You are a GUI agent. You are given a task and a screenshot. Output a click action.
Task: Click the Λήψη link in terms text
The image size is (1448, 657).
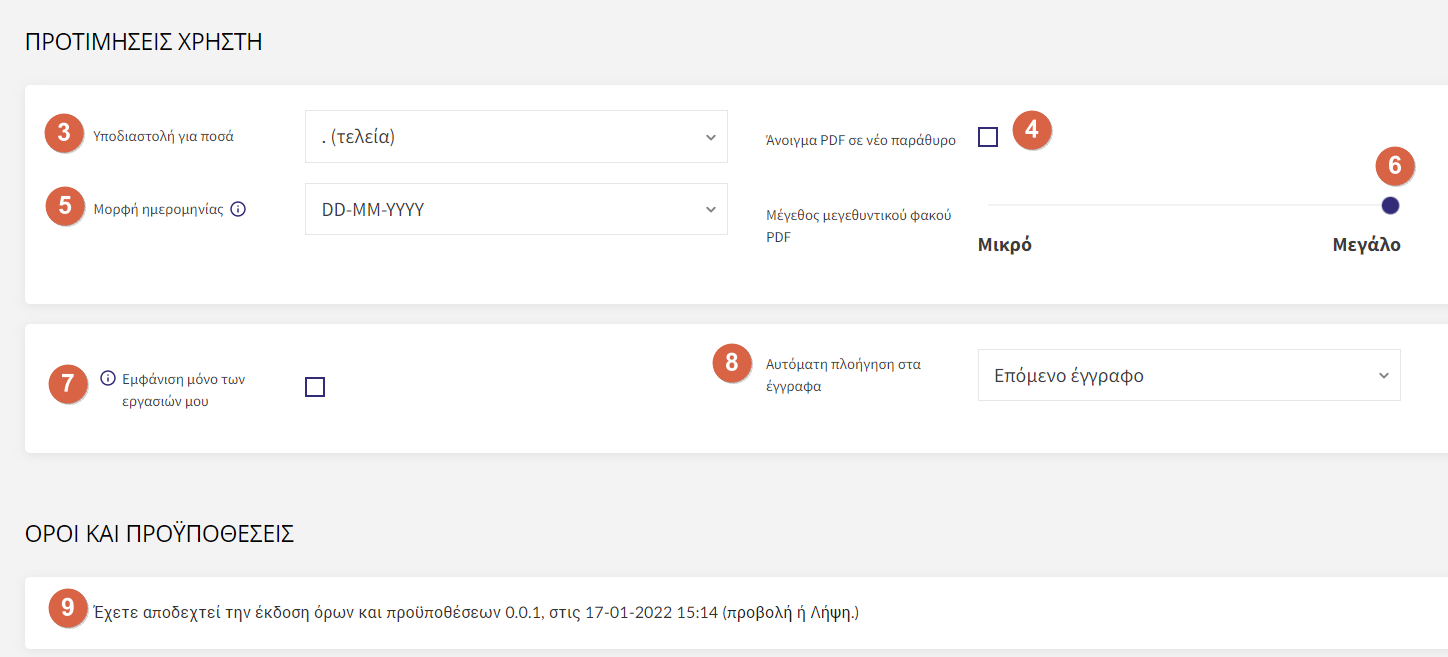click(832, 612)
